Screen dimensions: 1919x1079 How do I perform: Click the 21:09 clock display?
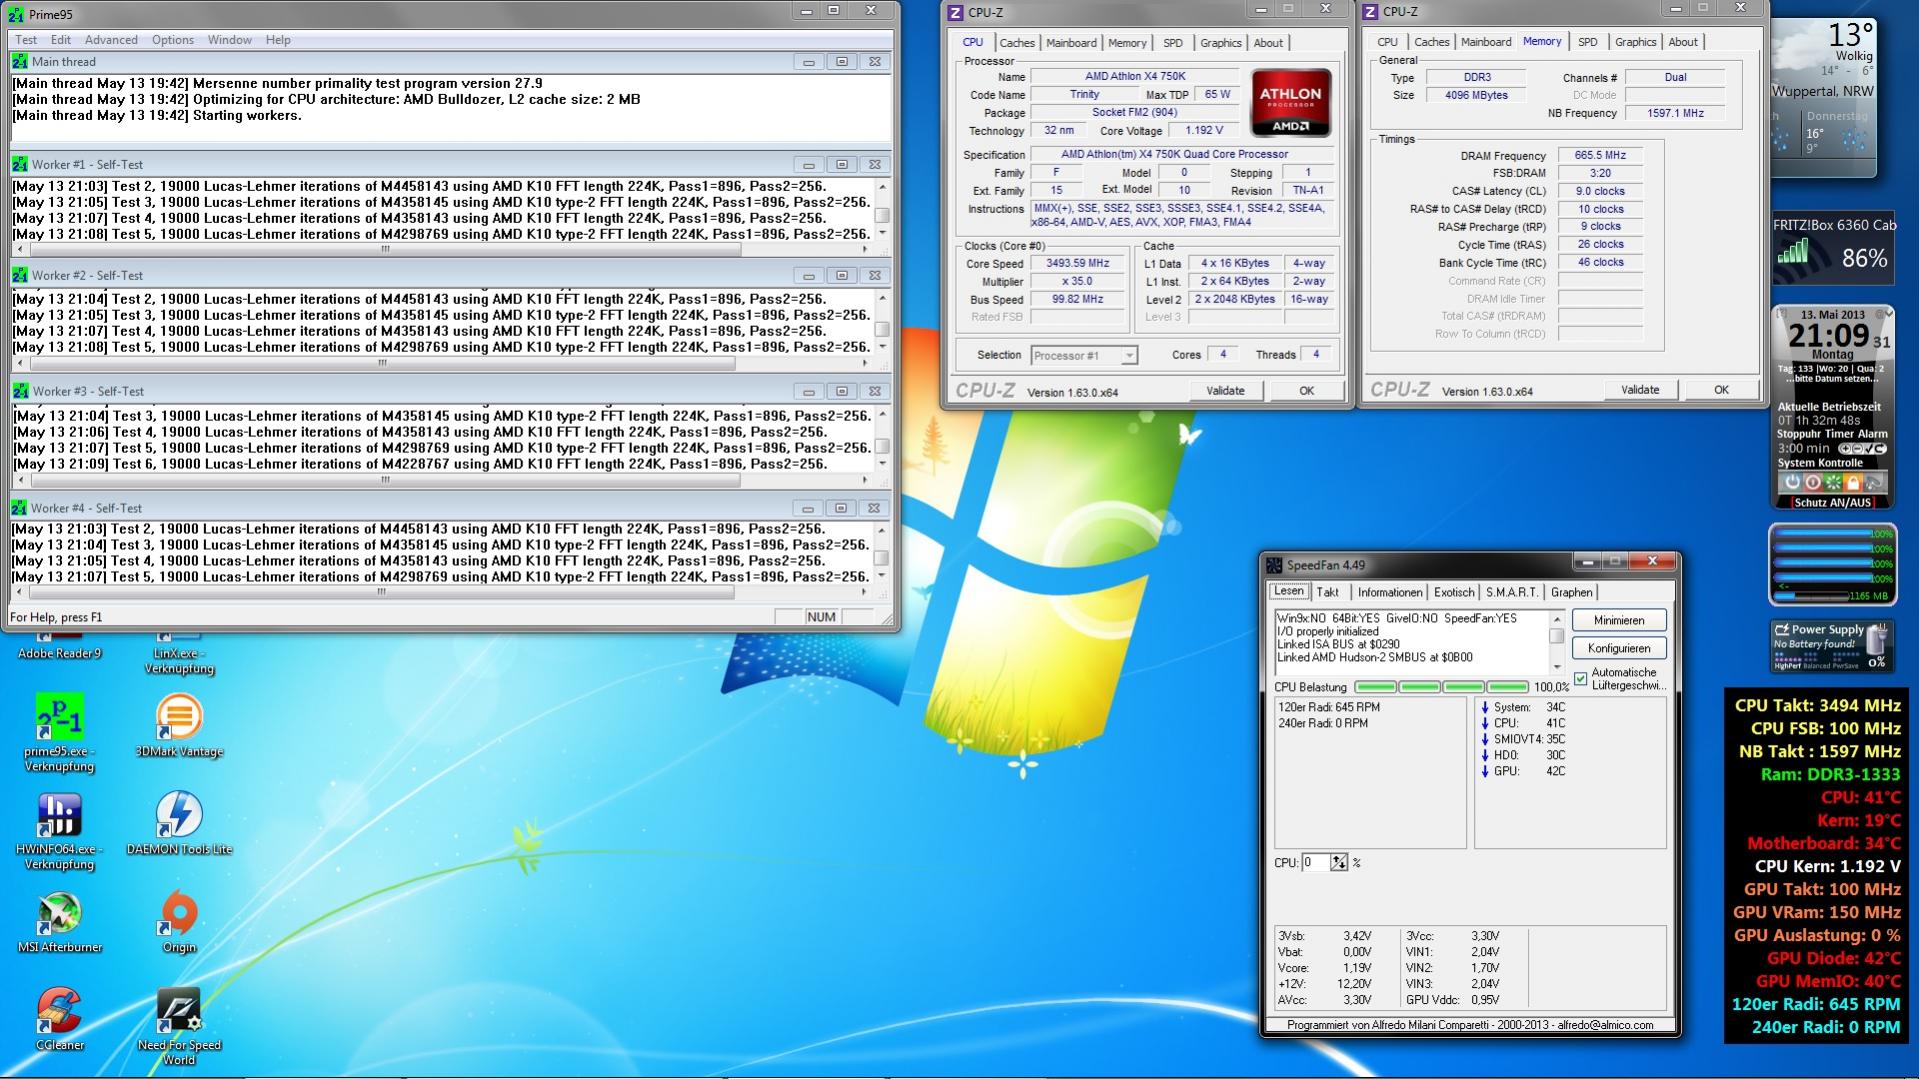[x=1829, y=336]
